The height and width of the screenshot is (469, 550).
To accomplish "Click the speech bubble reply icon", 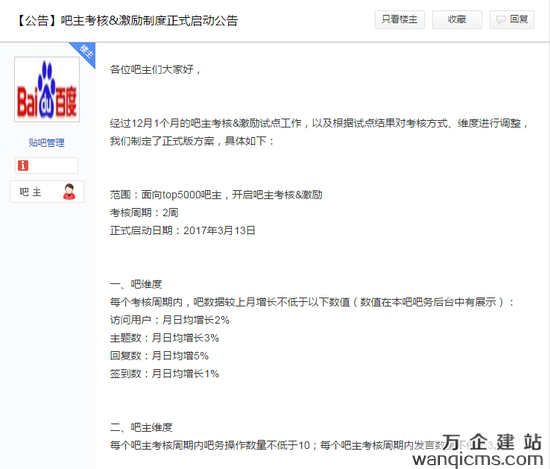I will click(501, 20).
